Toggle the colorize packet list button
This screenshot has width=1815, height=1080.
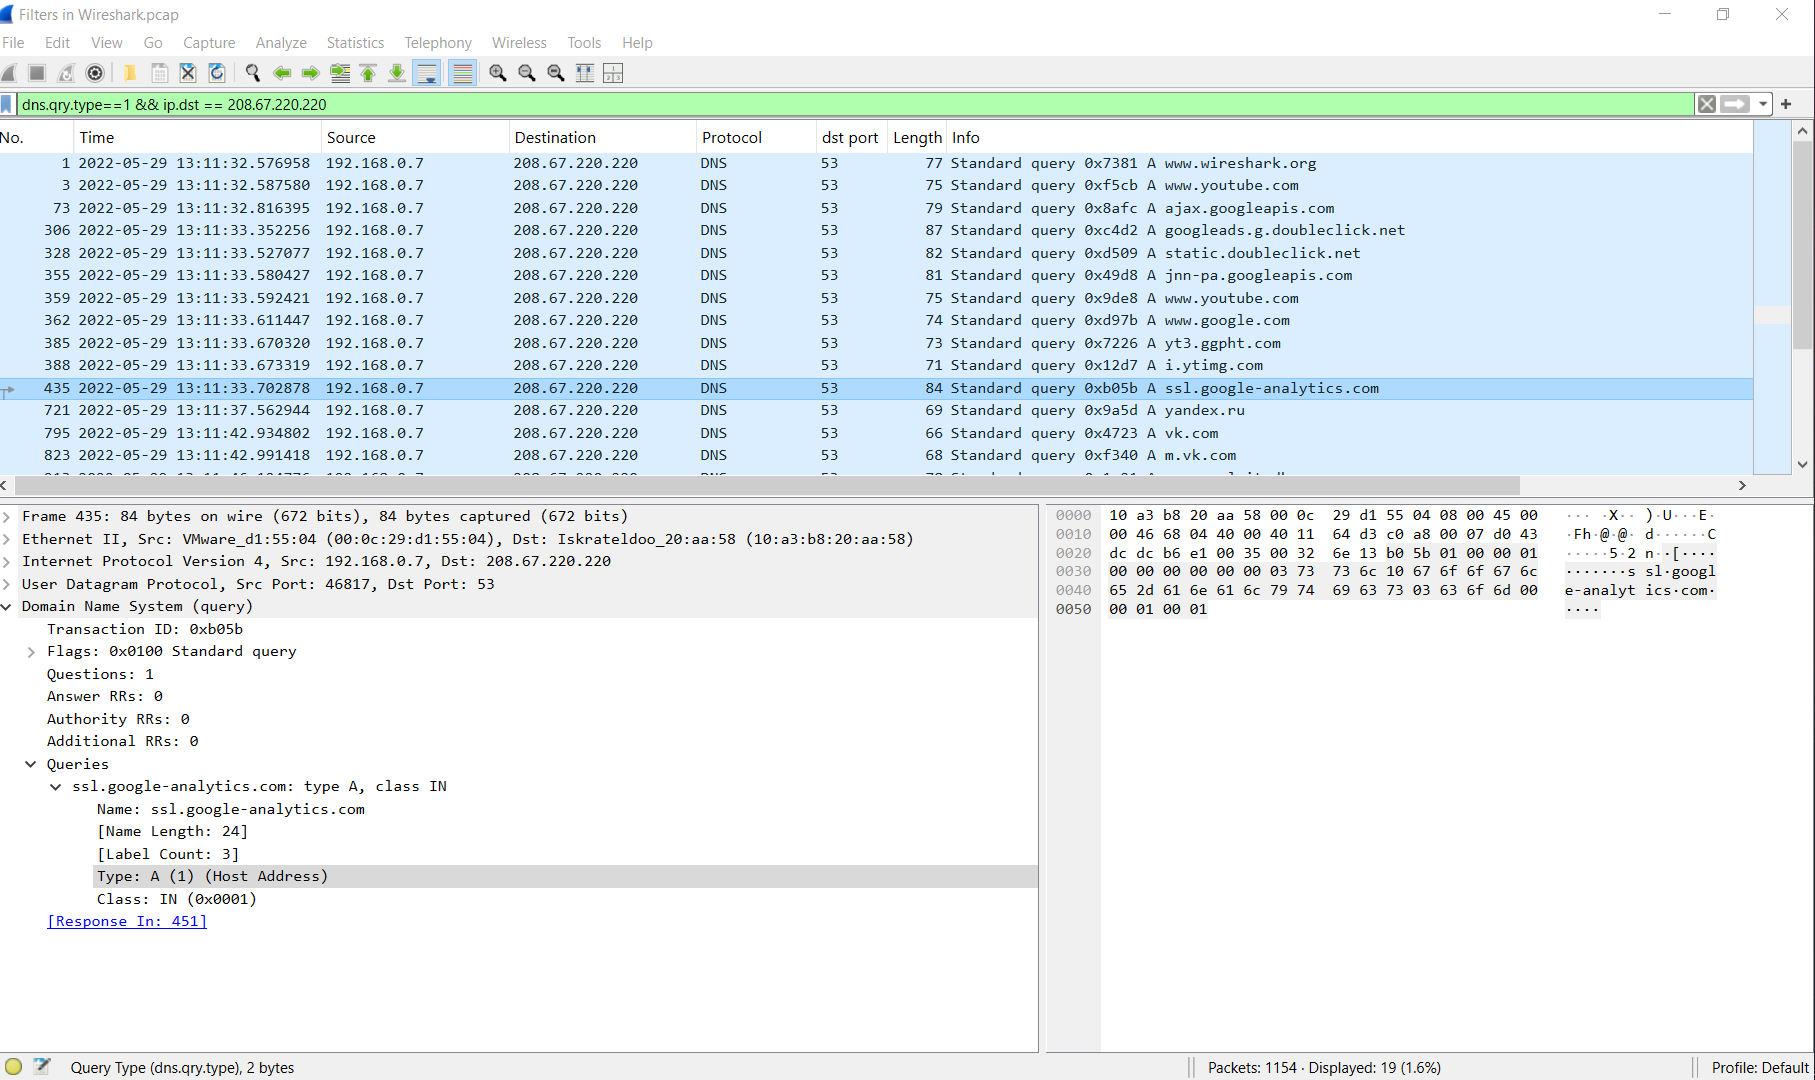462,73
